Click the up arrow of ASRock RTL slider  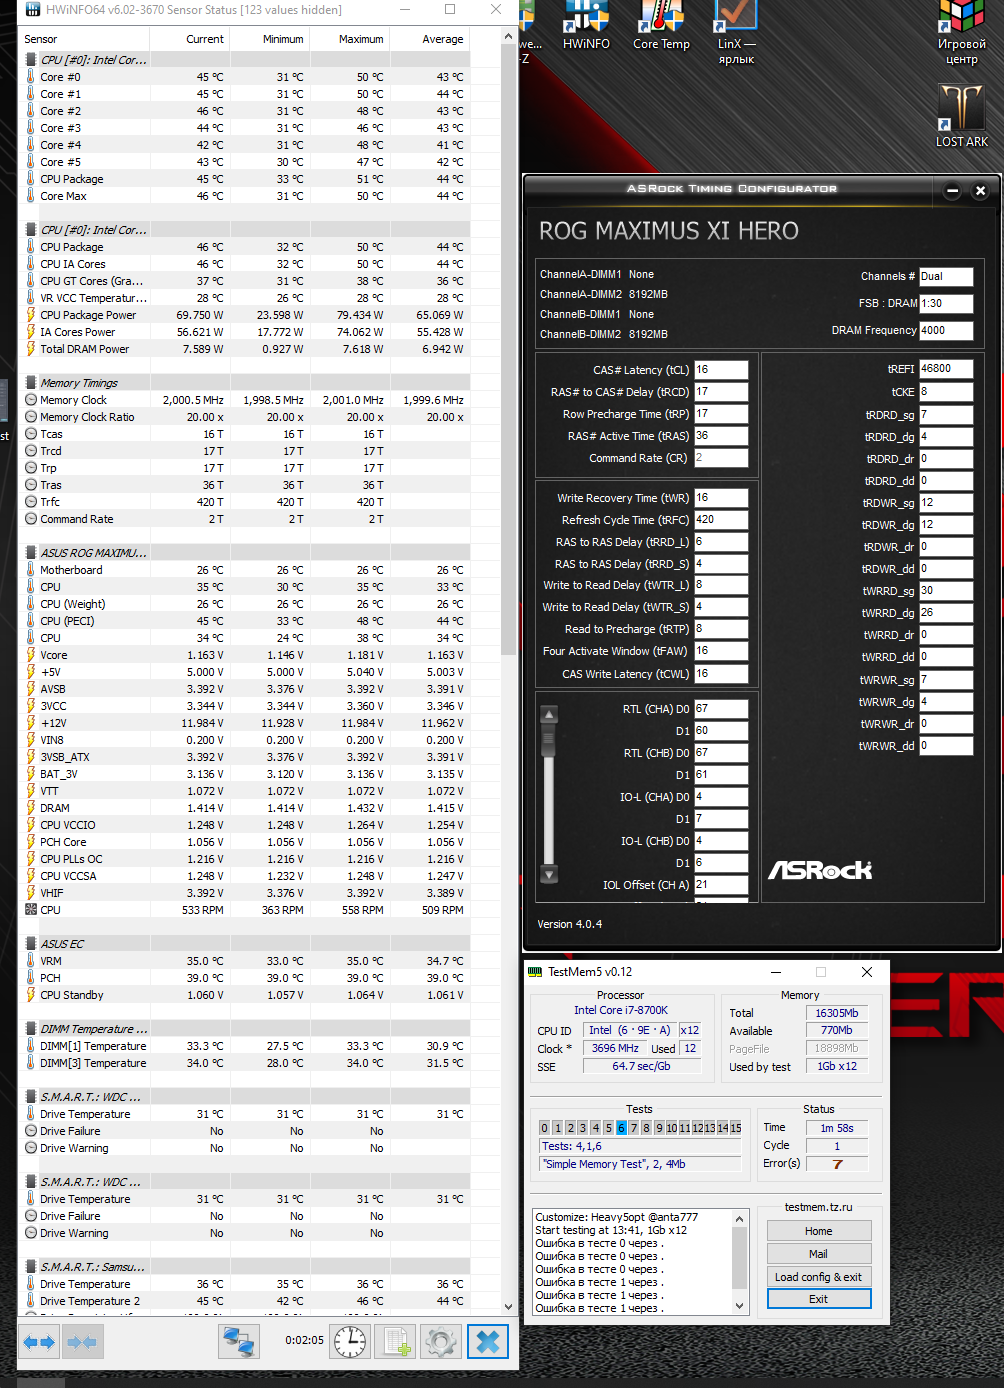(x=549, y=715)
